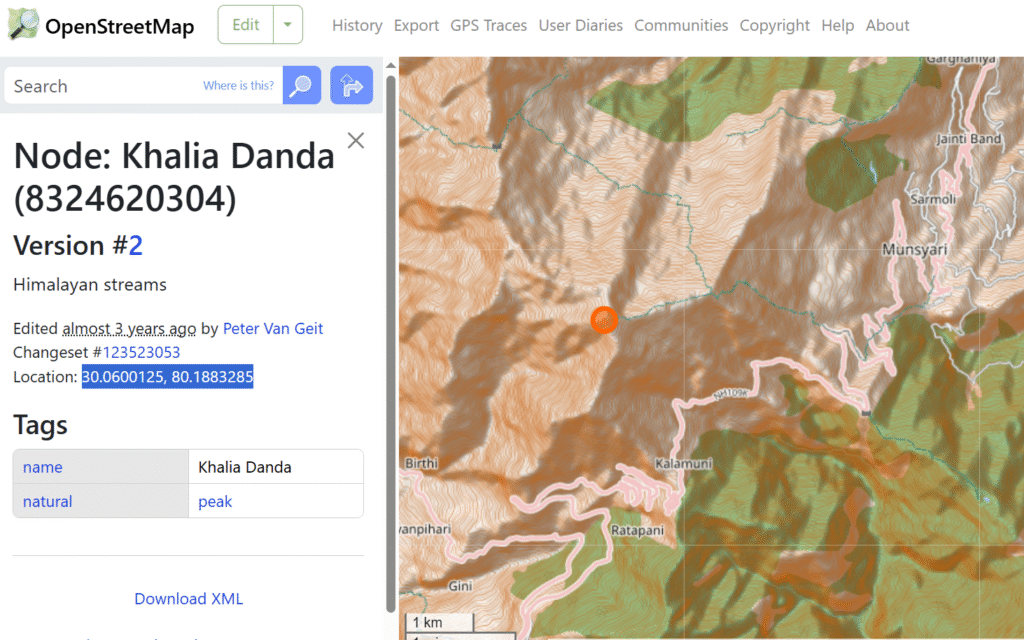Open the Help menu
The image size is (1024, 640).
pyautogui.click(x=838, y=25)
